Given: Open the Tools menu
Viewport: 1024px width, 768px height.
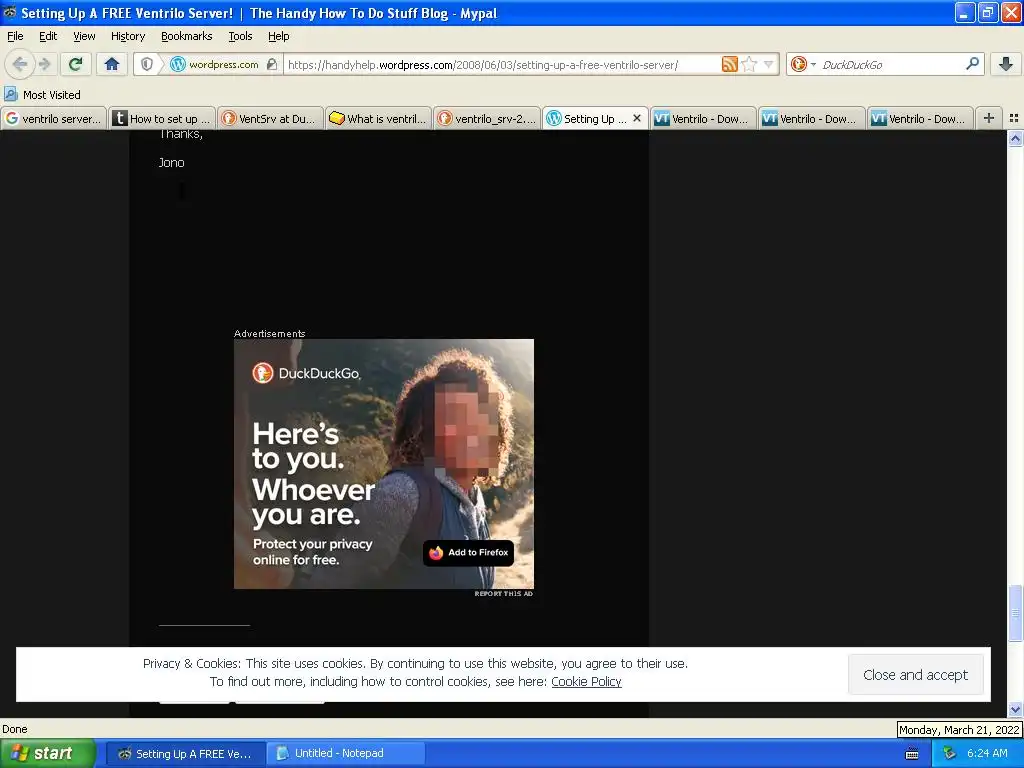Looking at the screenshot, I should [240, 36].
